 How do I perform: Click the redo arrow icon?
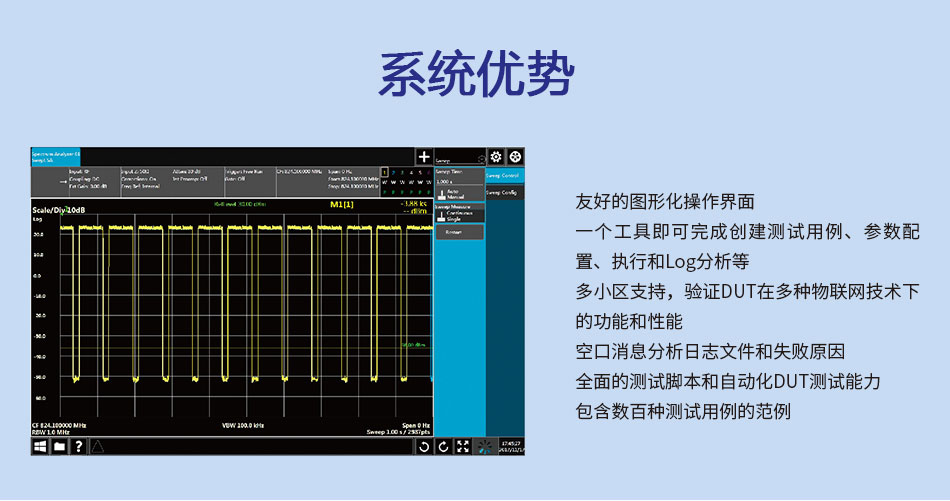(x=443, y=446)
